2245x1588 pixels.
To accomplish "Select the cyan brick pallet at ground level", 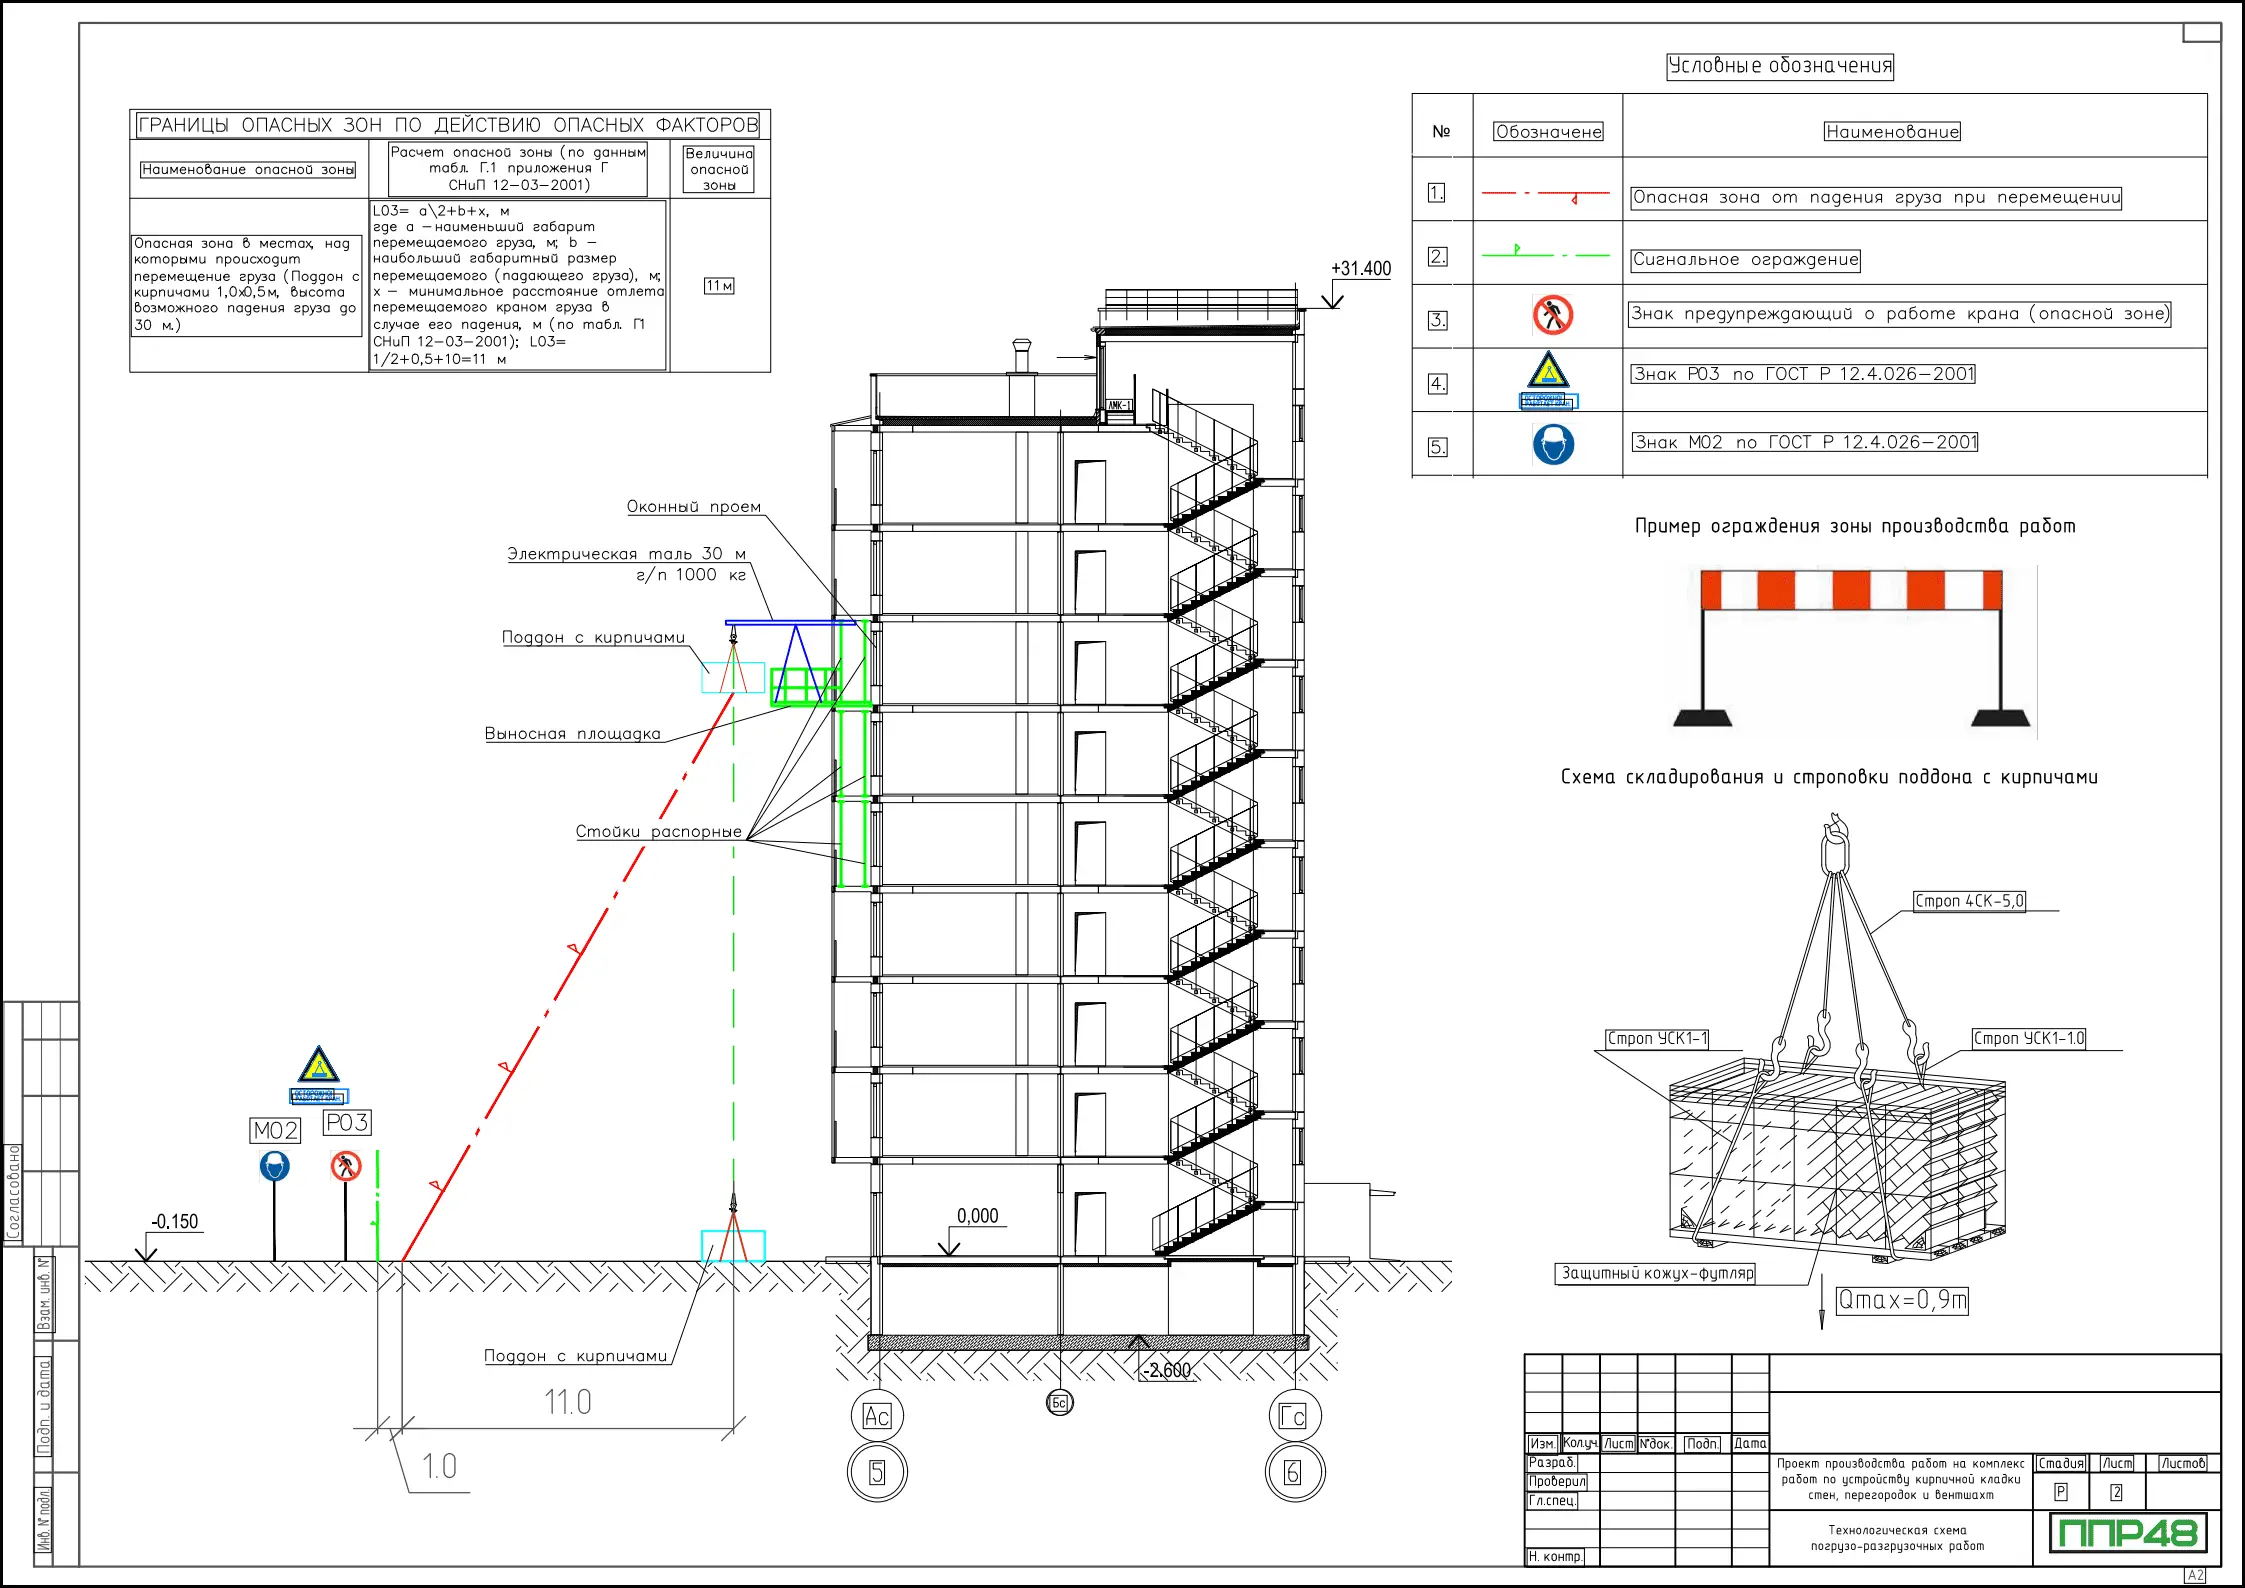I will (733, 1246).
